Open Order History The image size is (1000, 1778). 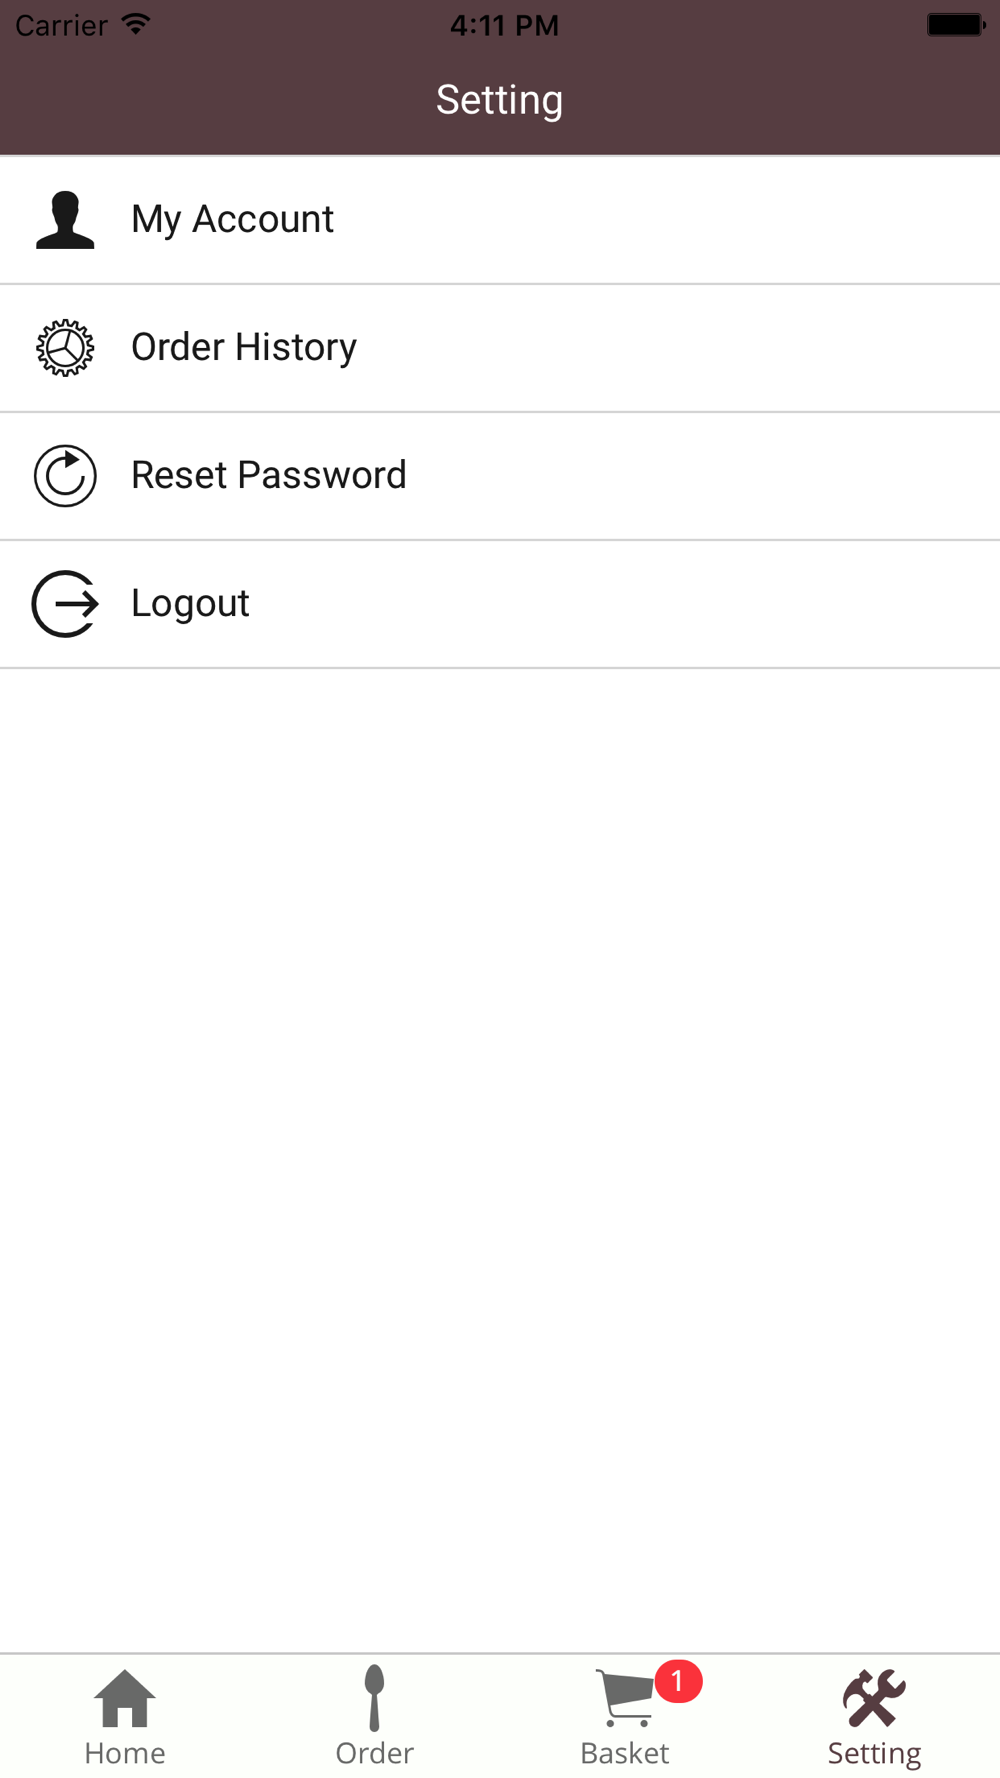(500, 348)
